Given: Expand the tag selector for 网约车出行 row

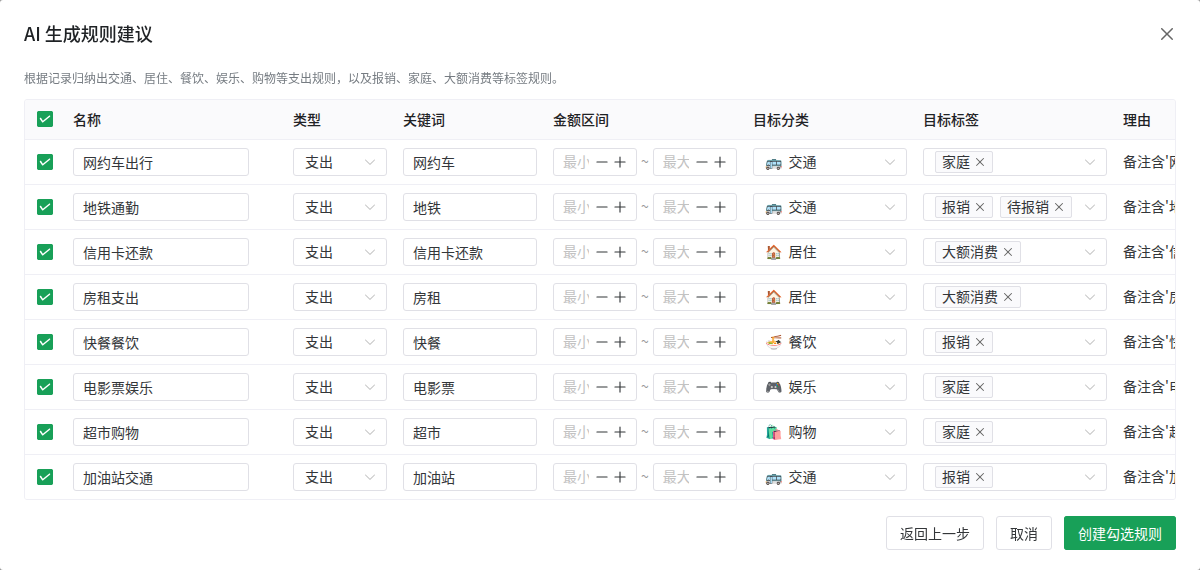Looking at the screenshot, I should 1090,162.
